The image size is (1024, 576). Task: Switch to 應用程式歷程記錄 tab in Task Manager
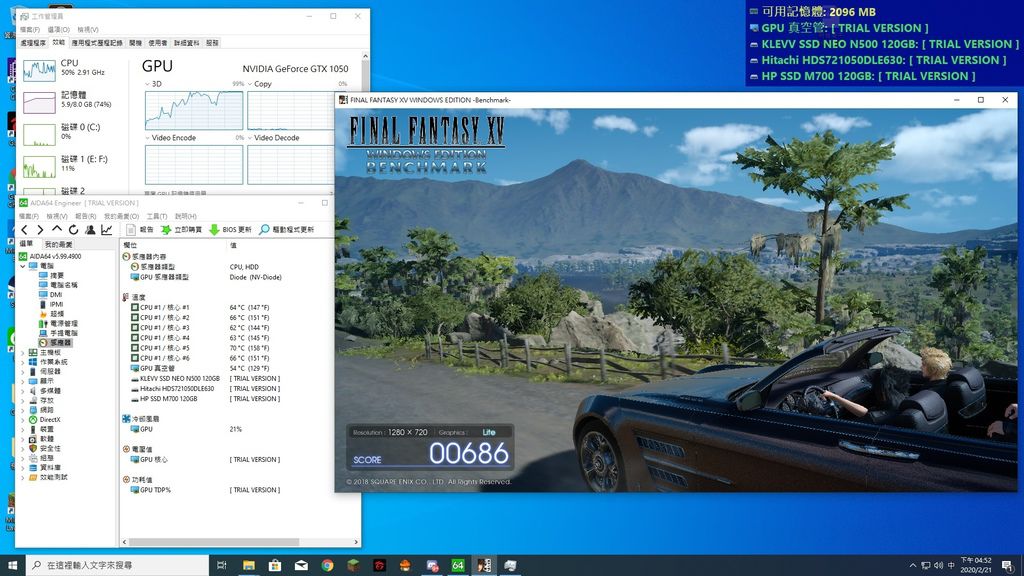97,43
